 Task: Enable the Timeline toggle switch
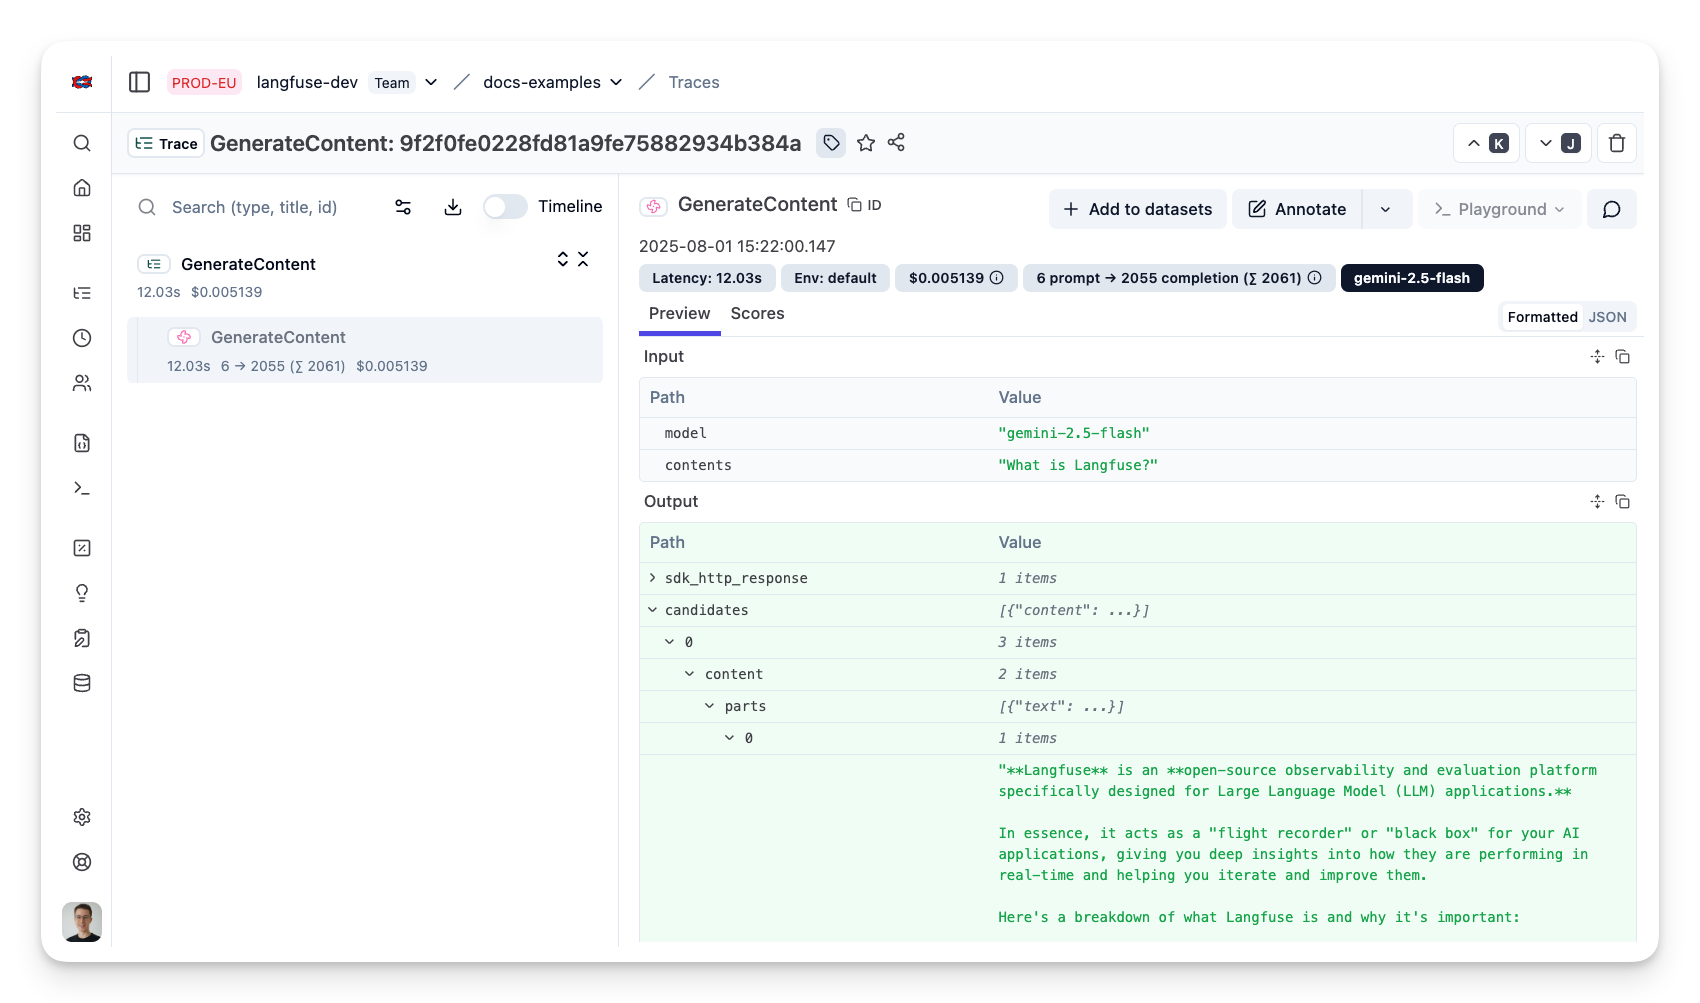click(505, 207)
